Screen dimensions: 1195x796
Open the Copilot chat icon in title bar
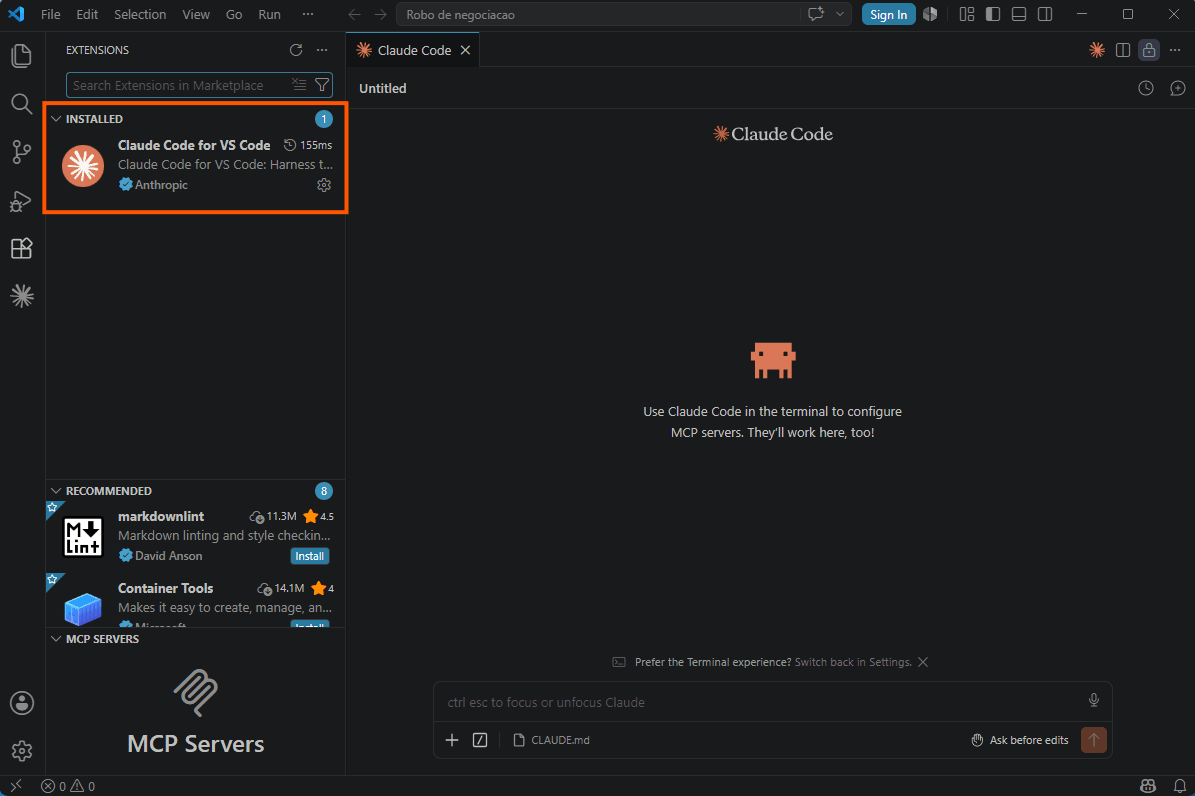(x=815, y=14)
